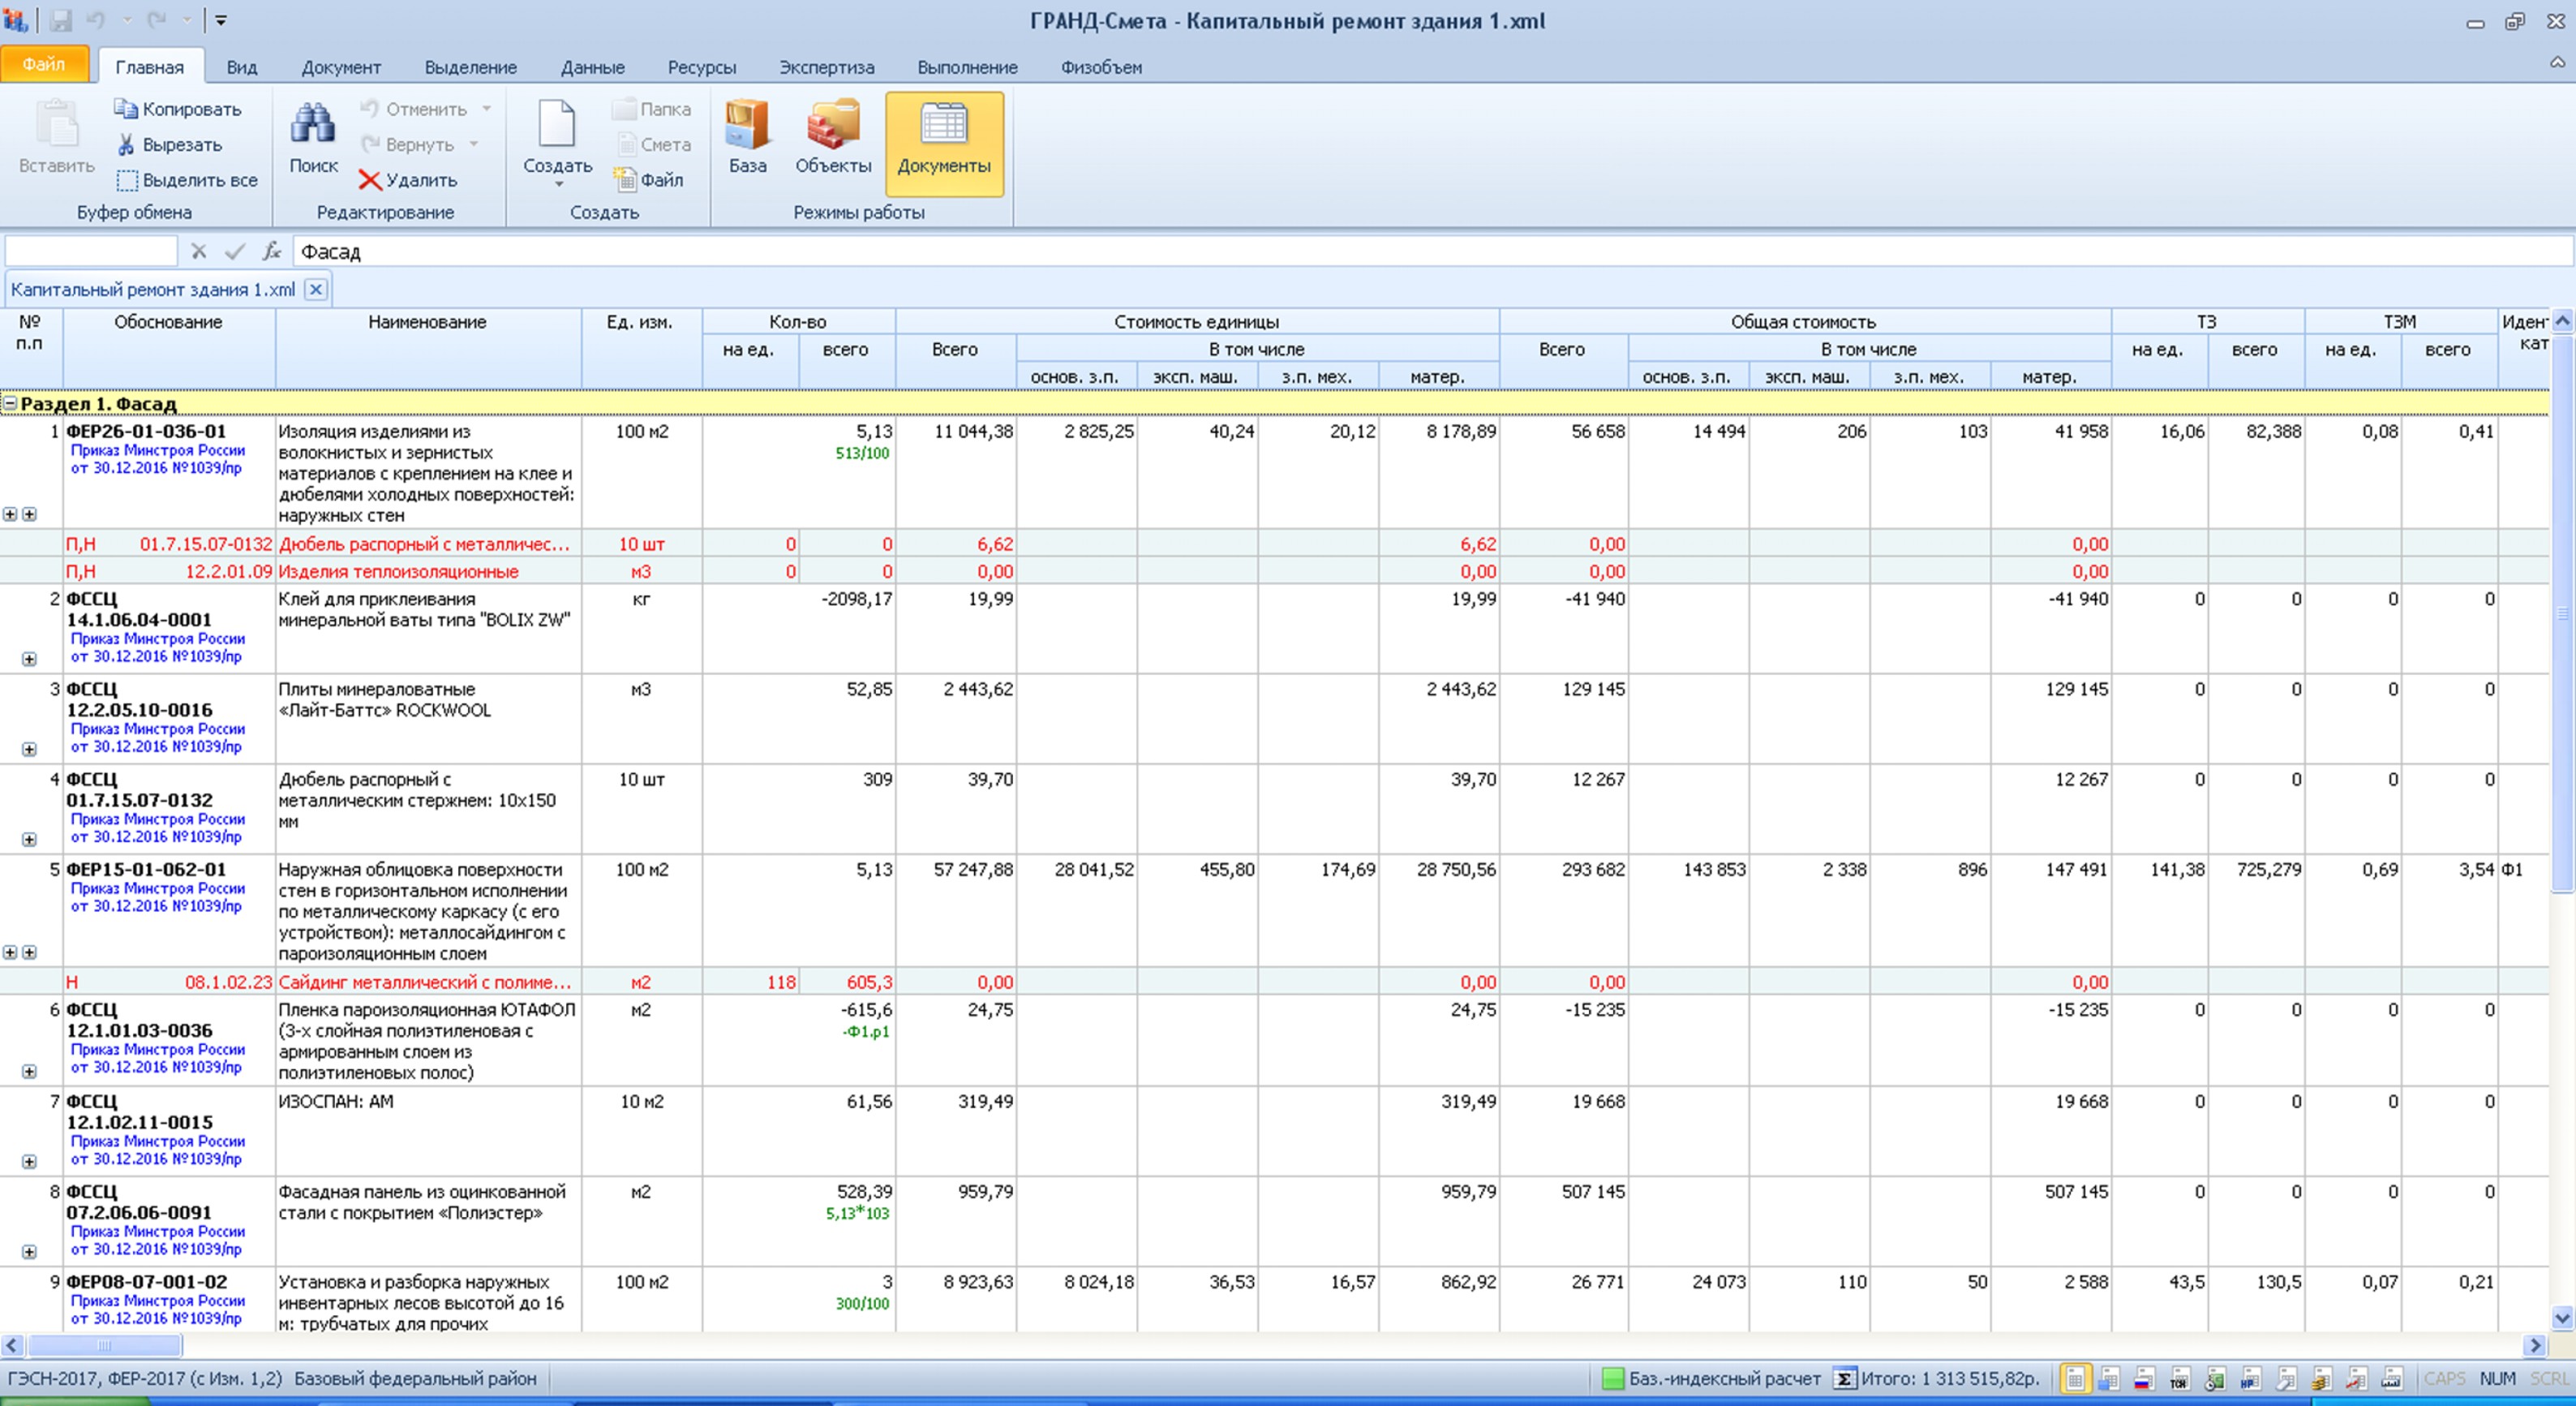Click the Копировать button
This screenshot has height=1406, width=2576.
pyautogui.click(x=178, y=109)
